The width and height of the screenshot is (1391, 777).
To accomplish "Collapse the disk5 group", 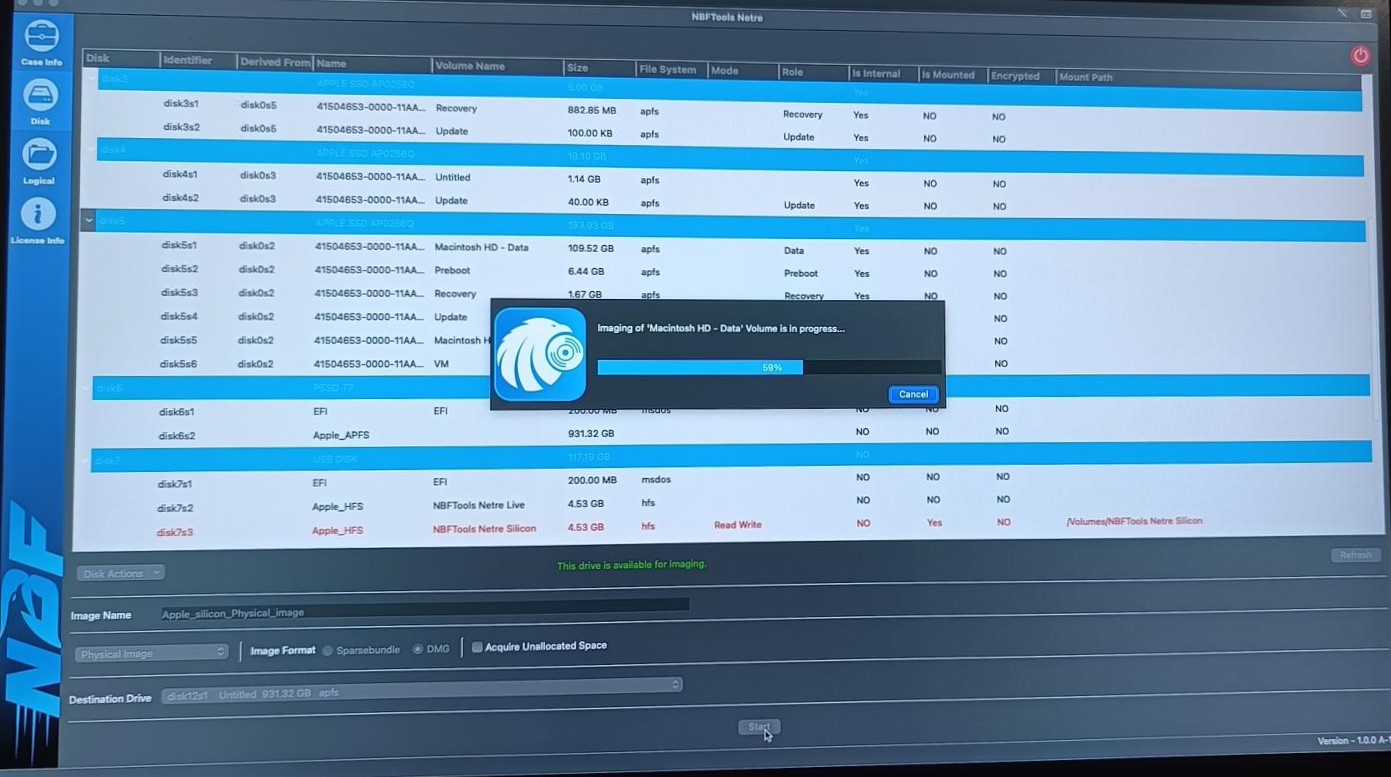I will (88, 221).
